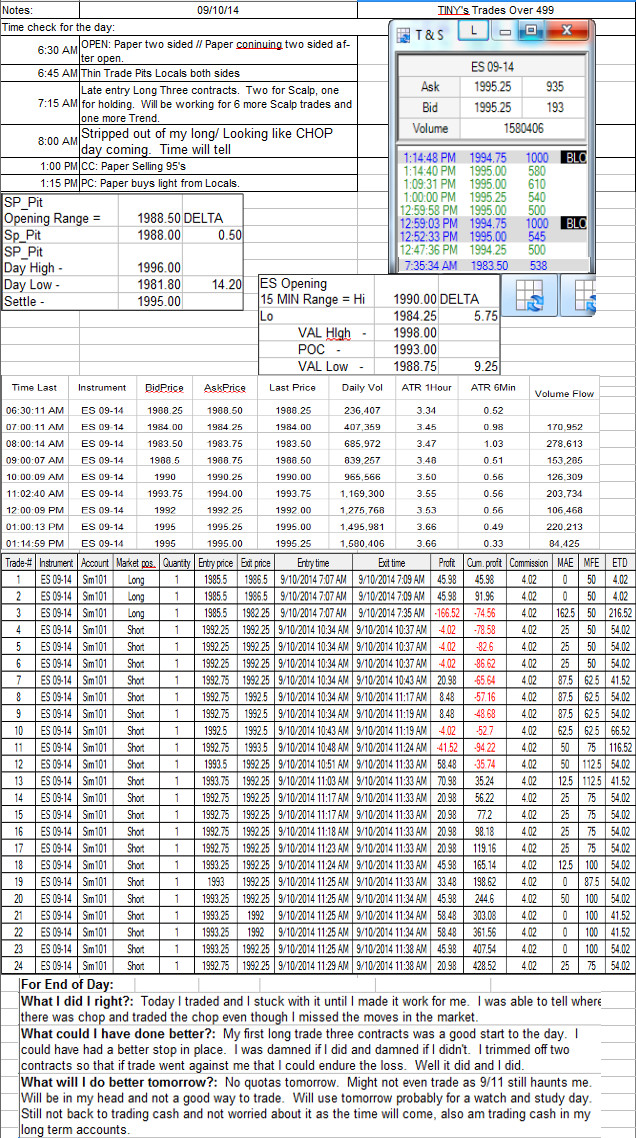Select the Ask size value 935
This screenshot has width=636, height=1138.
tap(555, 86)
